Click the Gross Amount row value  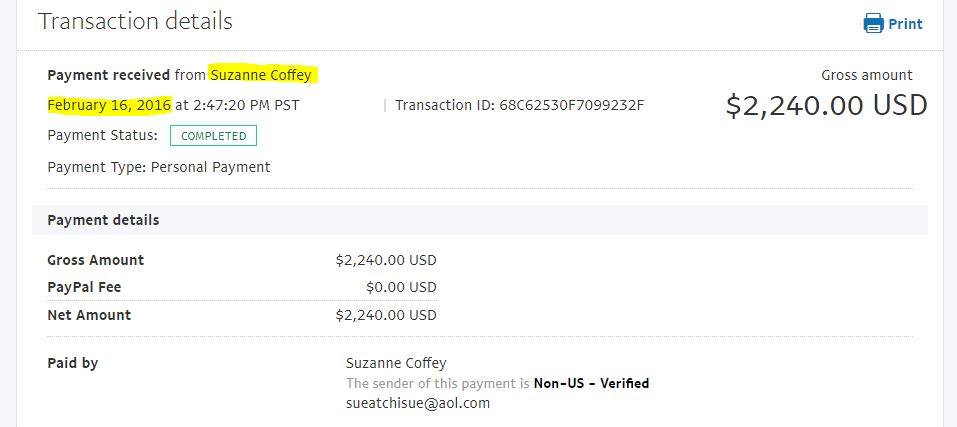coord(386,260)
